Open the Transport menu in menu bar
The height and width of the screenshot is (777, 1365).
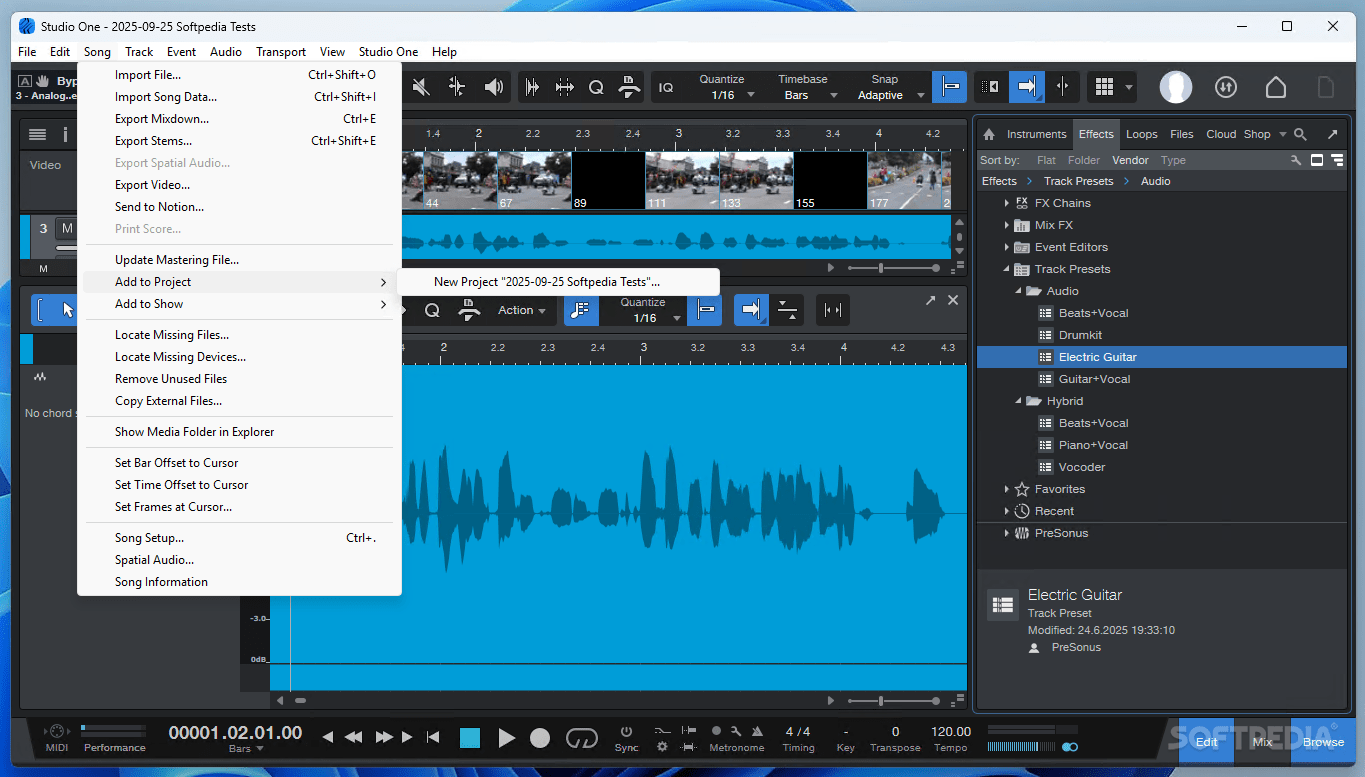point(281,52)
